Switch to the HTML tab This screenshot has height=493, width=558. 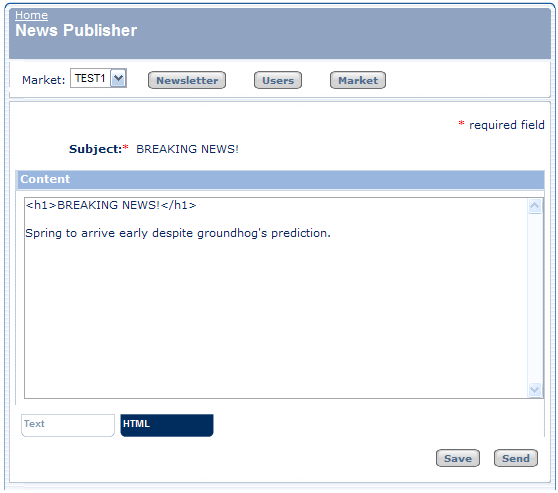pyautogui.click(x=167, y=425)
